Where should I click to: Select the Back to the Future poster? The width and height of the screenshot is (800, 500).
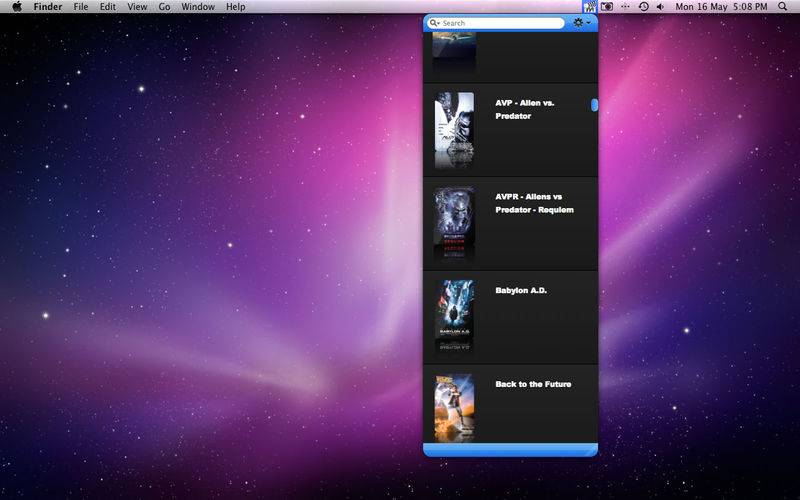pos(454,408)
